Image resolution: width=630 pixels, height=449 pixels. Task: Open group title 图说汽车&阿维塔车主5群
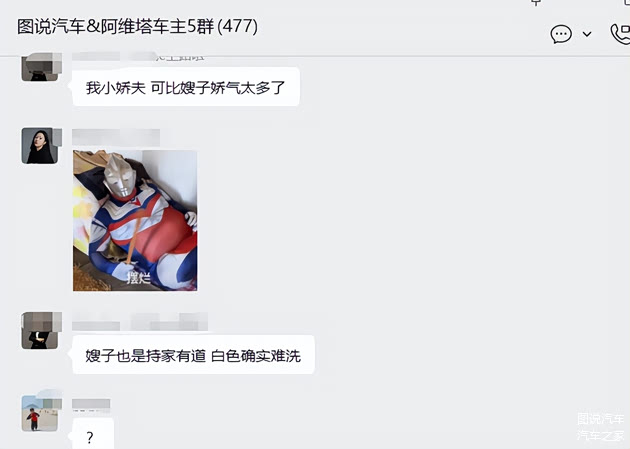click(116, 27)
